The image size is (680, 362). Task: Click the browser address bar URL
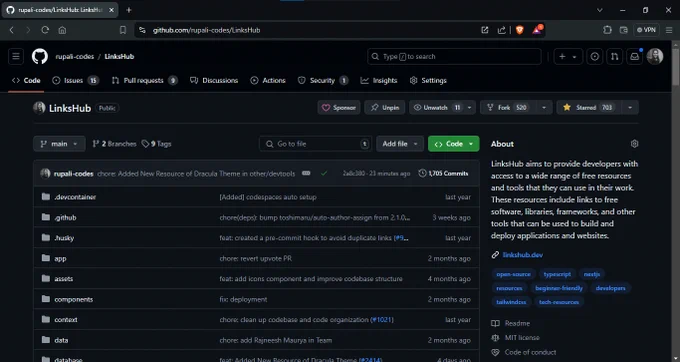point(206,30)
